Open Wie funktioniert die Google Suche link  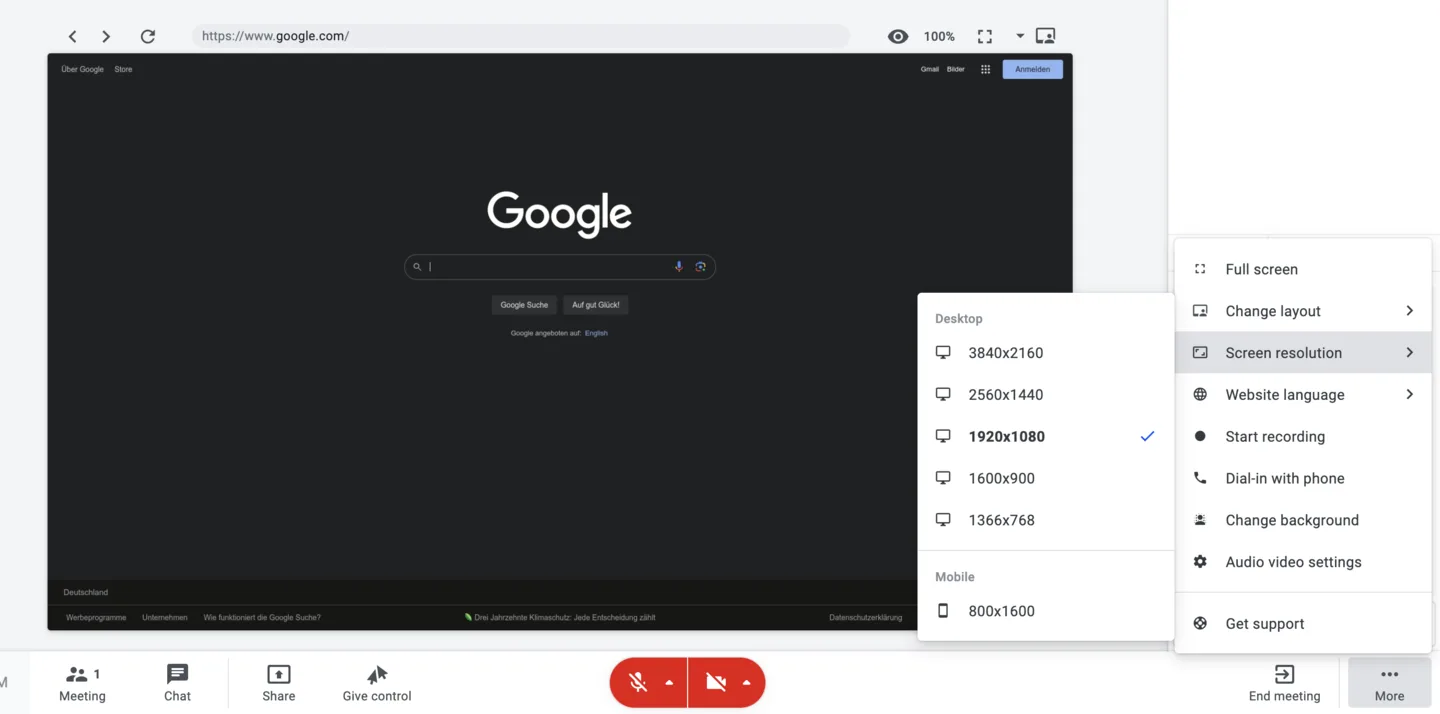click(x=262, y=618)
